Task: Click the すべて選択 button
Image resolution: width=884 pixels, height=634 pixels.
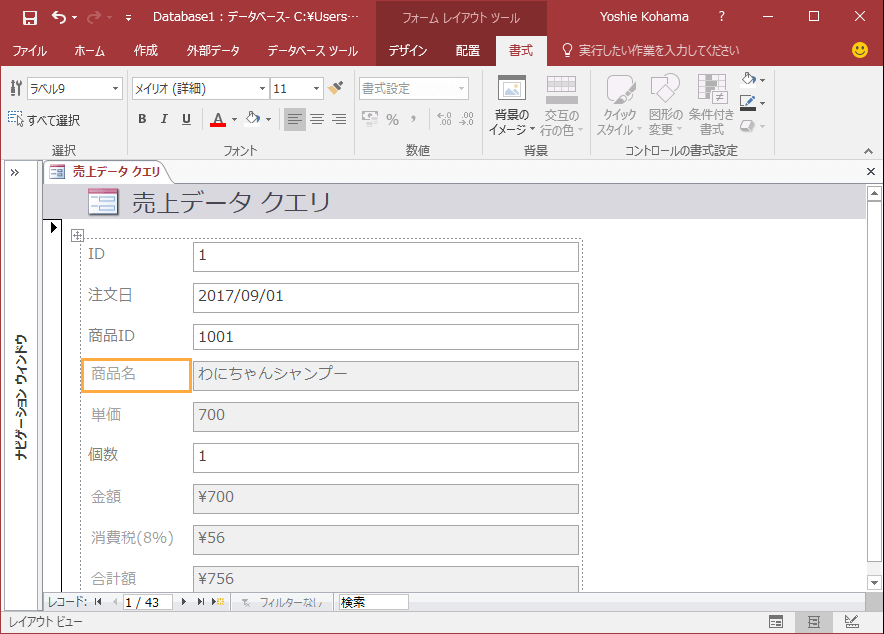Action: (44, 120)
